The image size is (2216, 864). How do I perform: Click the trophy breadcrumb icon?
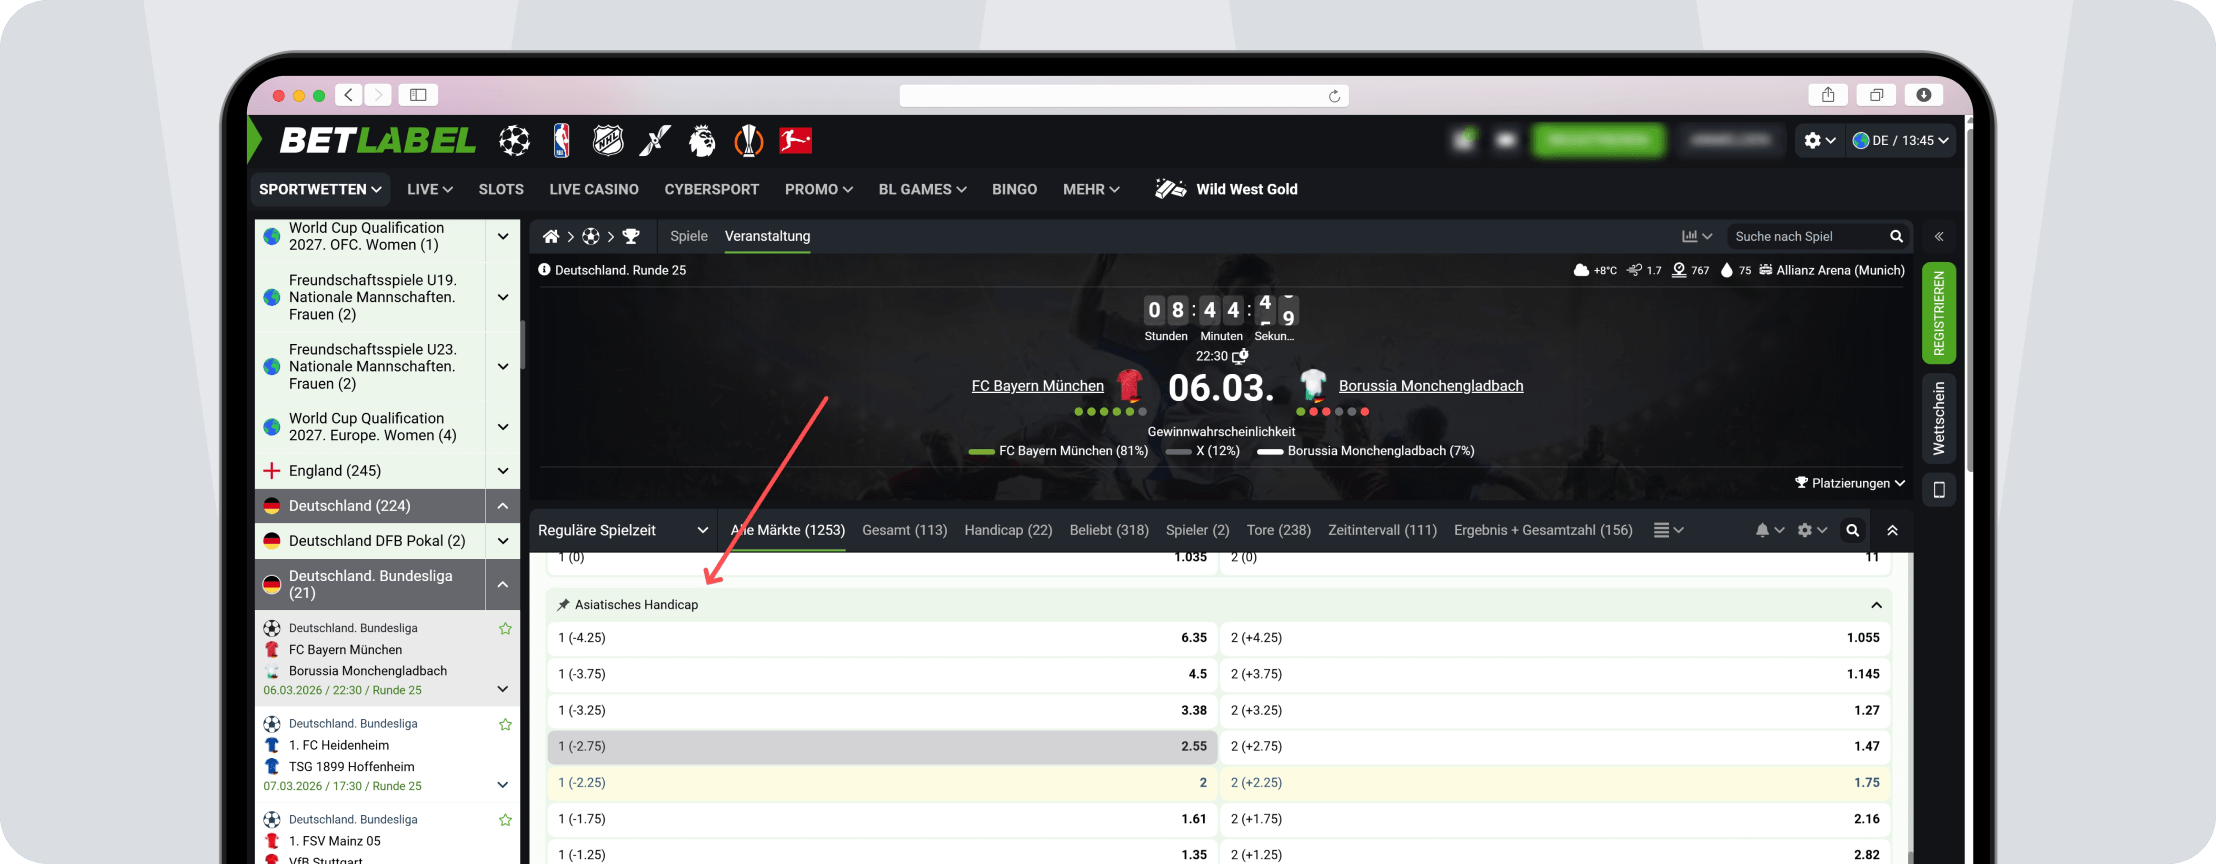coord(631,236)
